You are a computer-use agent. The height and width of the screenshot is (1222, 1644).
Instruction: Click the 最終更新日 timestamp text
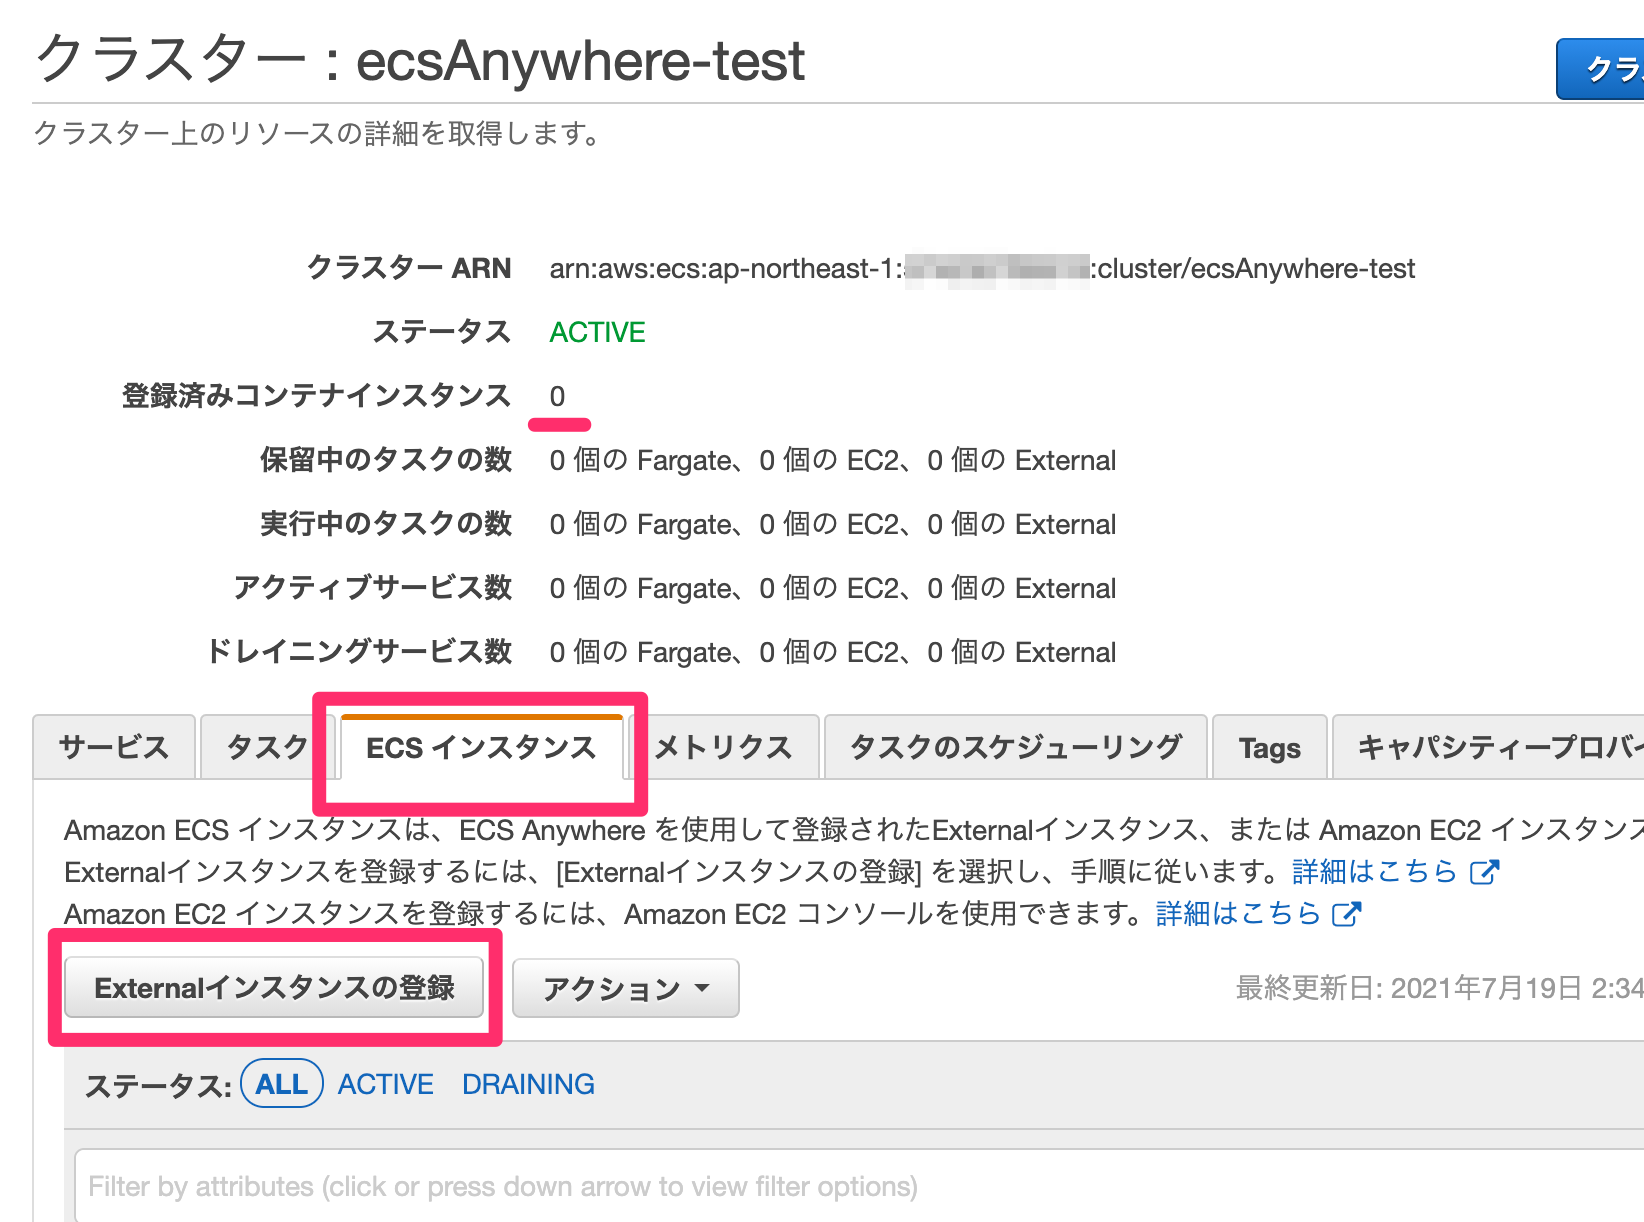click(x=1439, y=988)
